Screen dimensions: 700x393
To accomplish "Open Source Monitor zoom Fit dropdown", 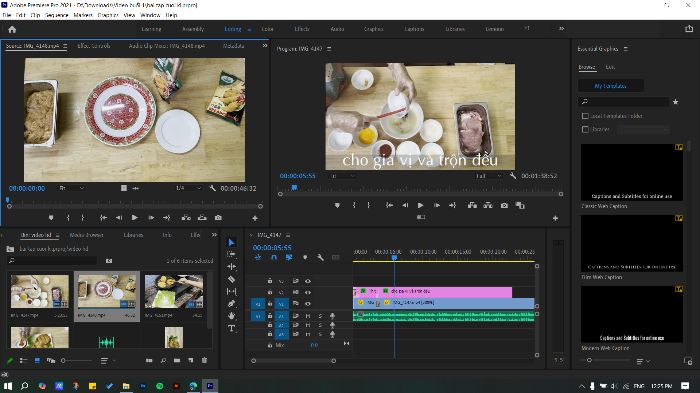I will [x=71, y=188].
